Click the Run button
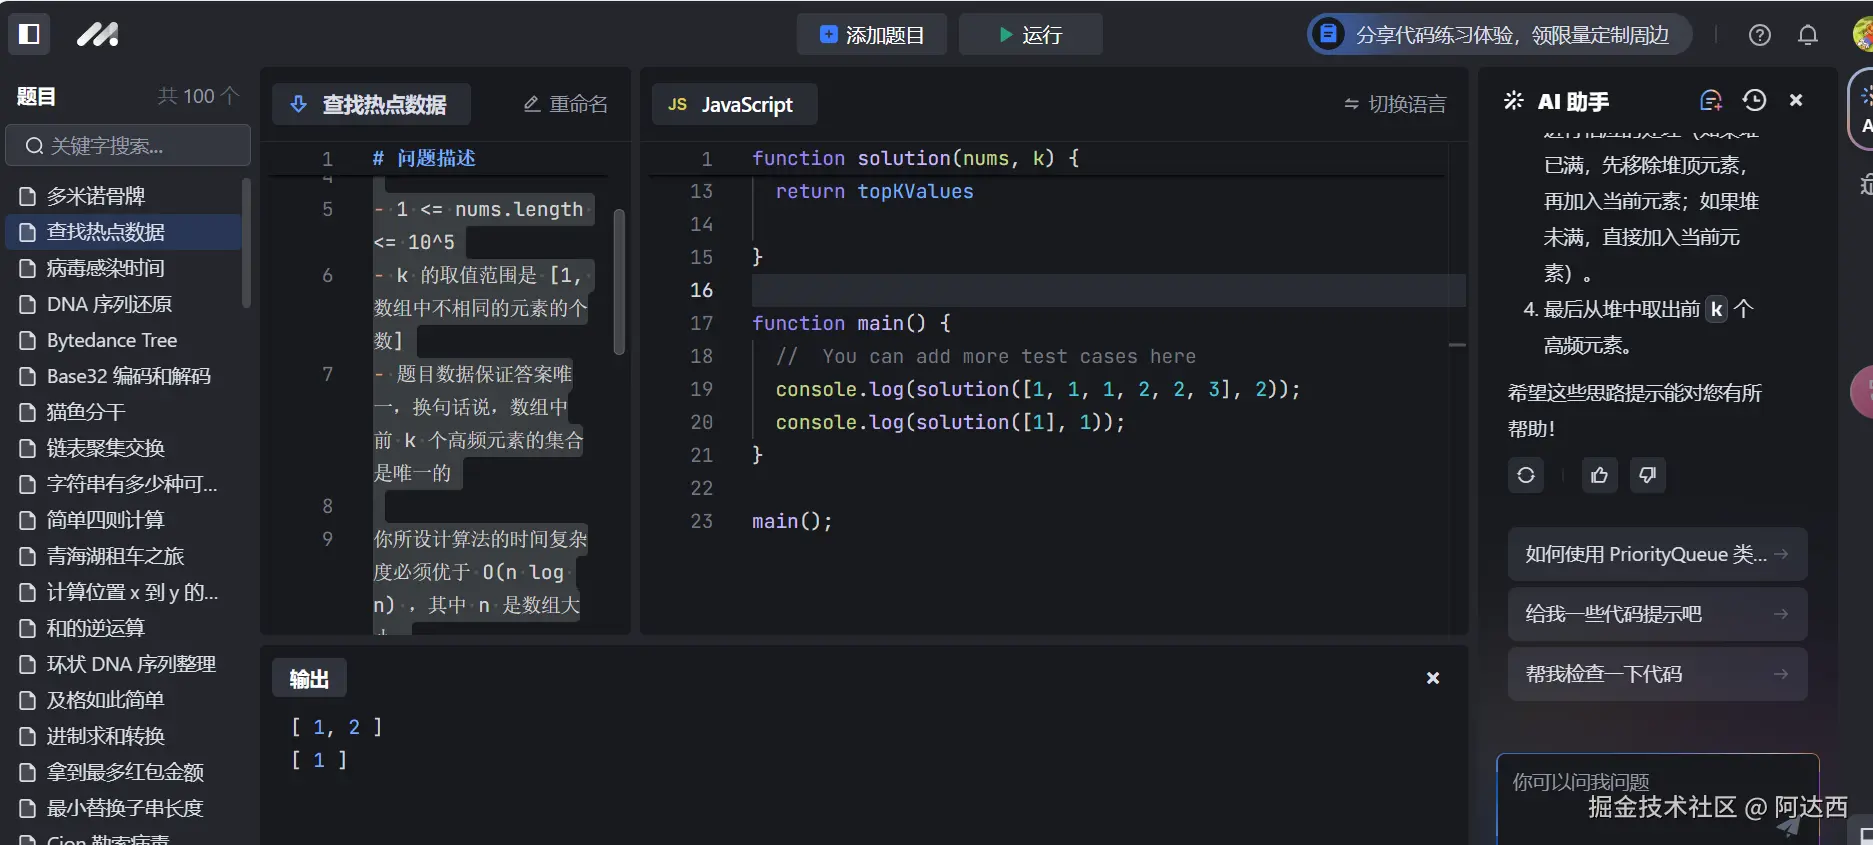1873x845 pixels. pos(1030,35)
